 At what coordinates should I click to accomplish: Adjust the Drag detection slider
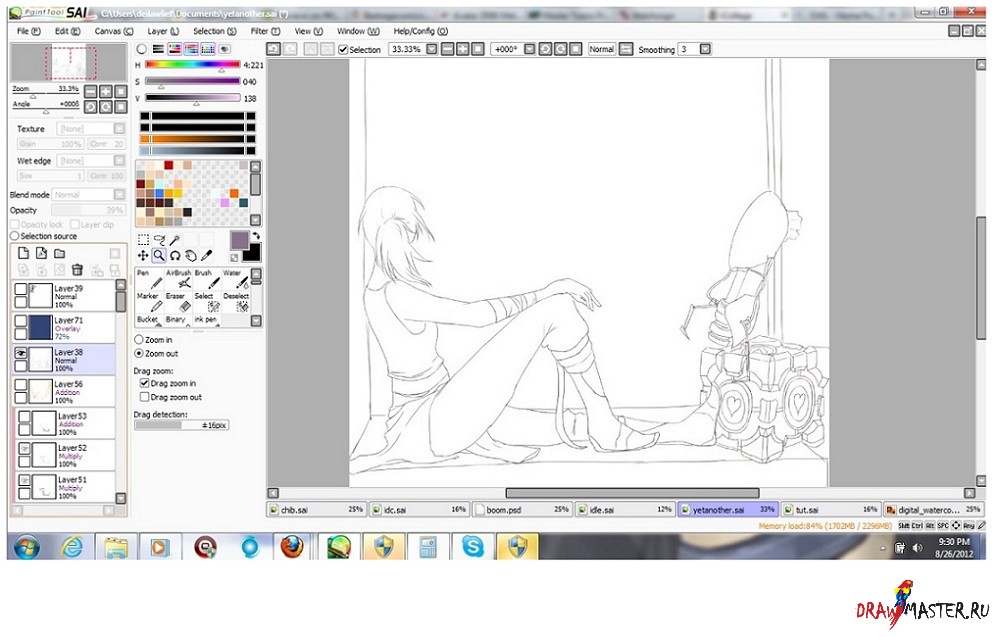pyautogui.click(x=181, y=425)
